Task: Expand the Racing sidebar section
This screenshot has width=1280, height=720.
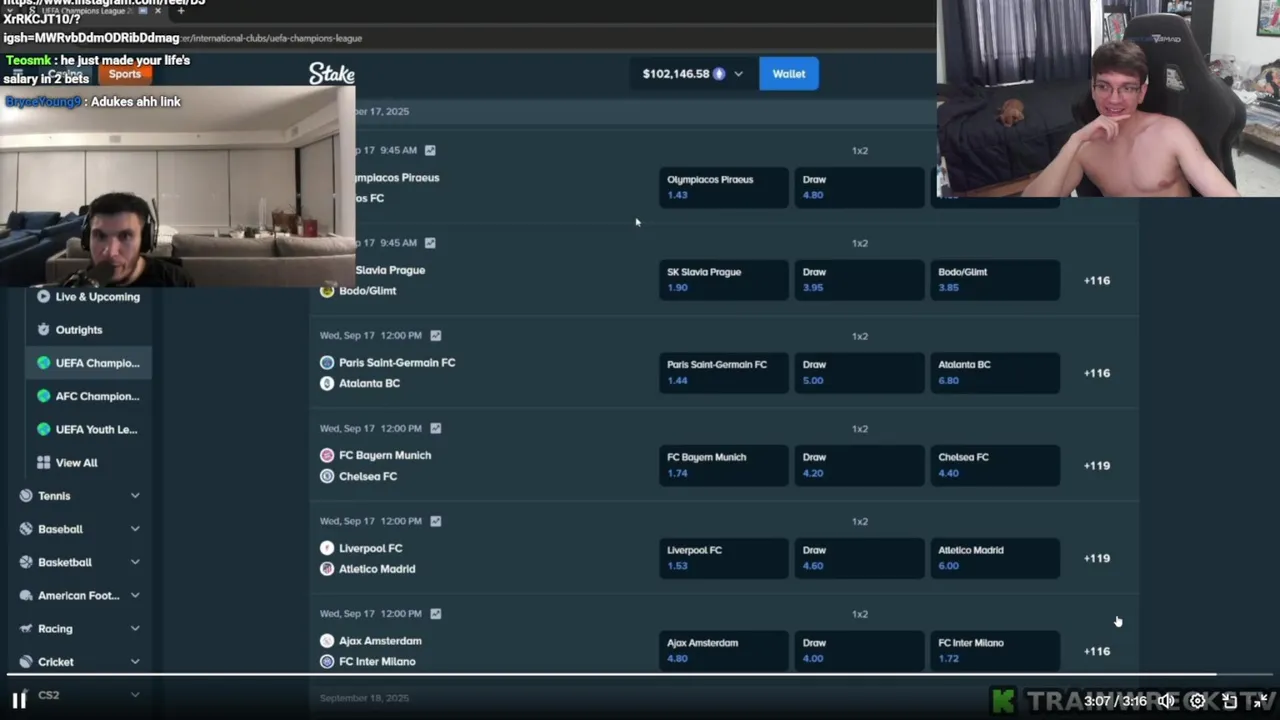Action: [x=135, y=629]
